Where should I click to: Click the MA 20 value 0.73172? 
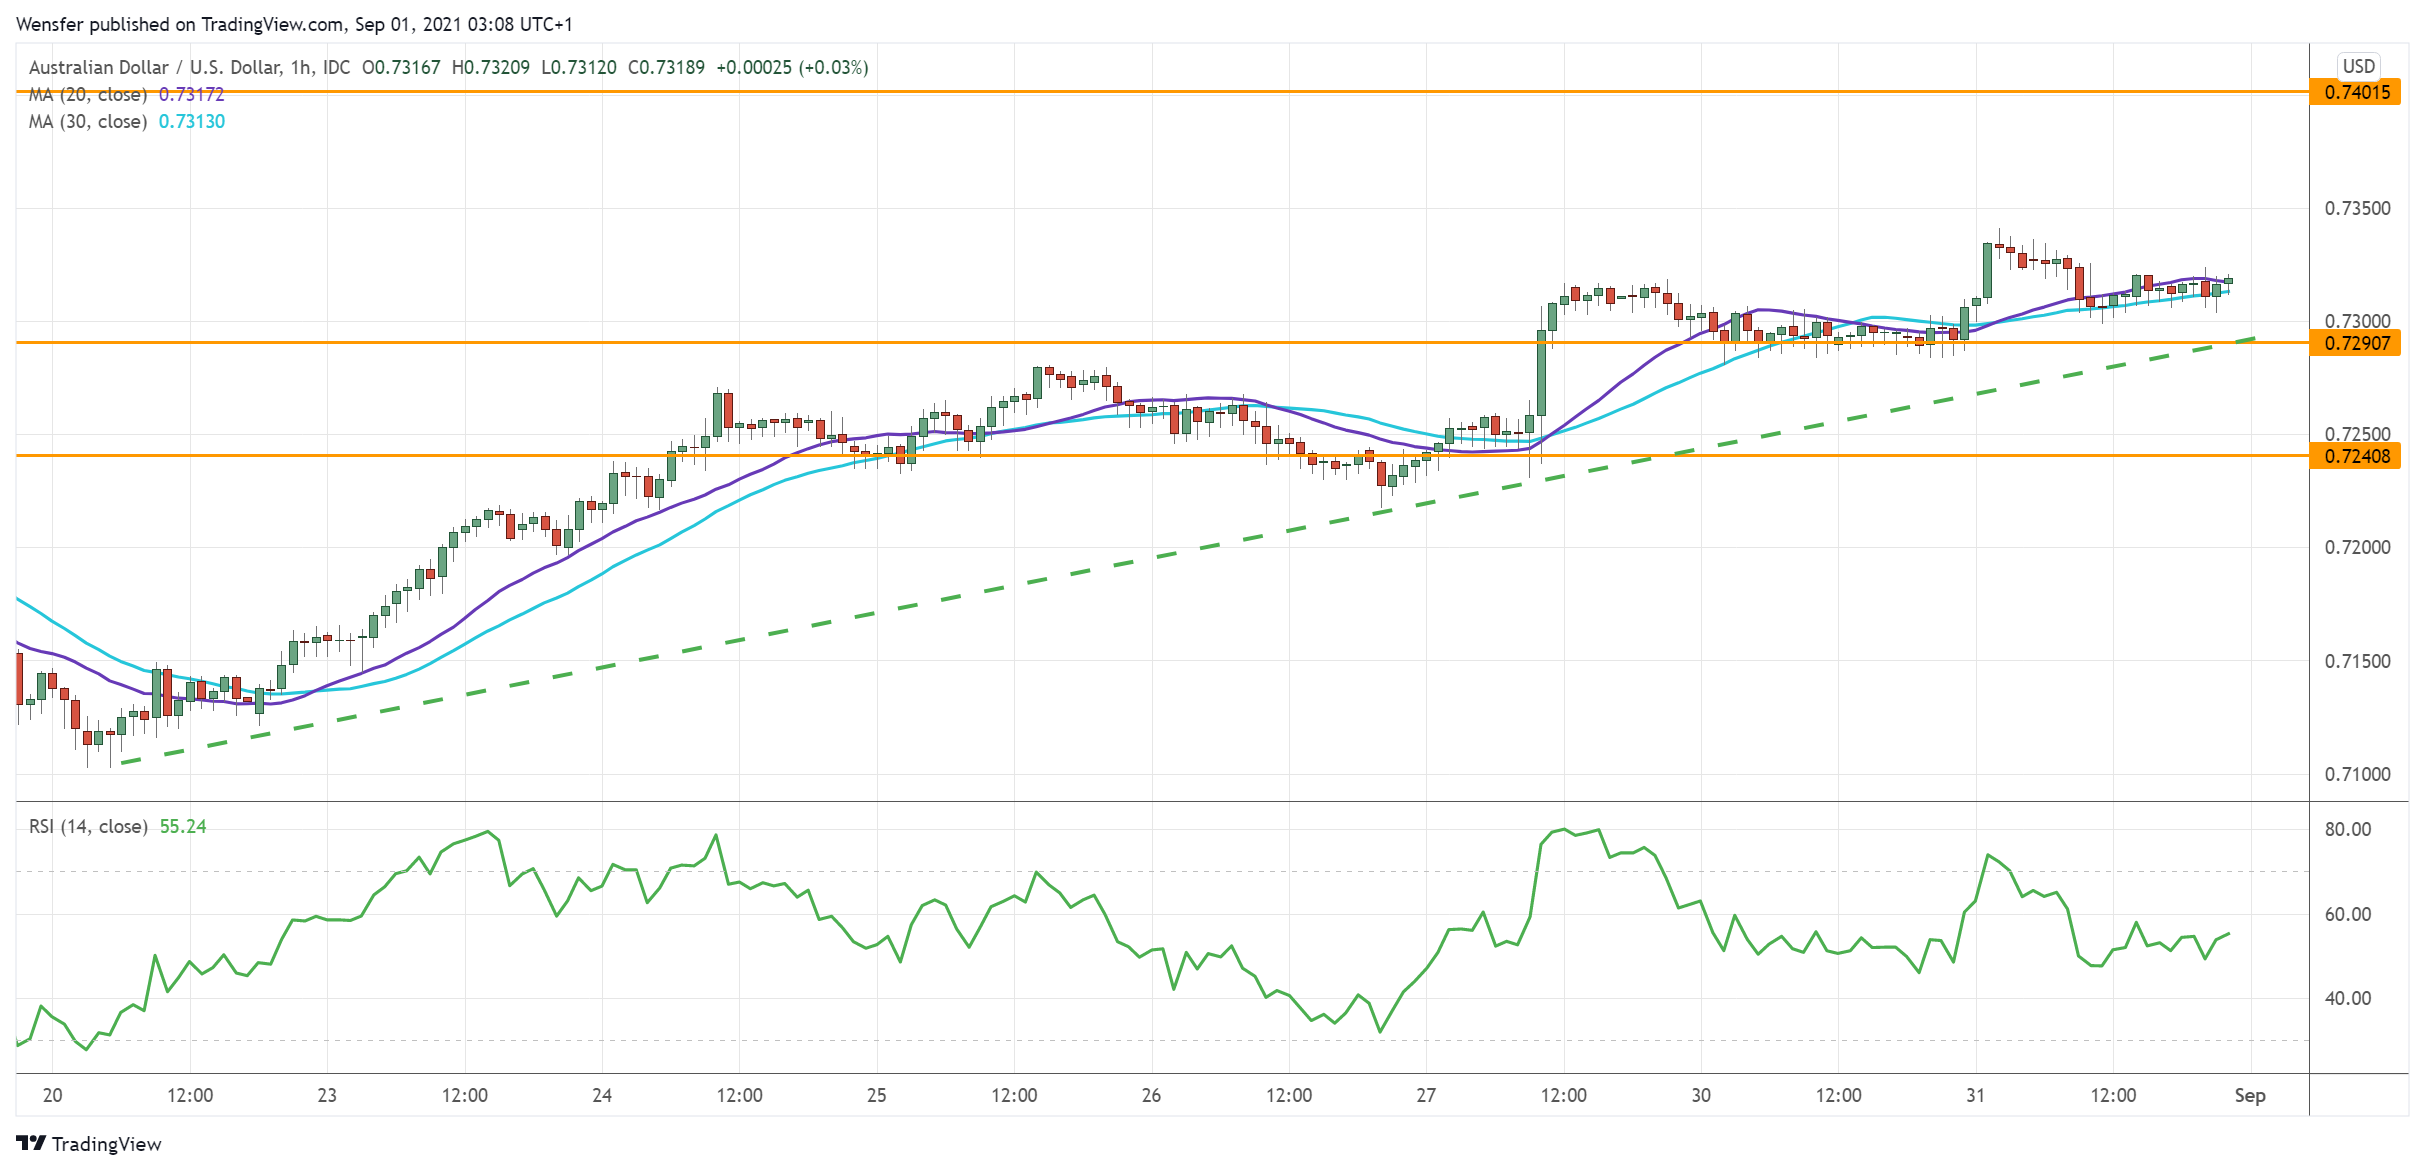tap(192, 95)
